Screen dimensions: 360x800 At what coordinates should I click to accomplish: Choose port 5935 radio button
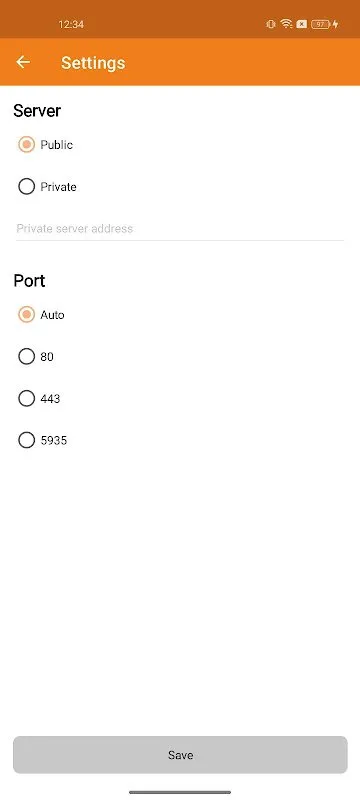[27, 440]
